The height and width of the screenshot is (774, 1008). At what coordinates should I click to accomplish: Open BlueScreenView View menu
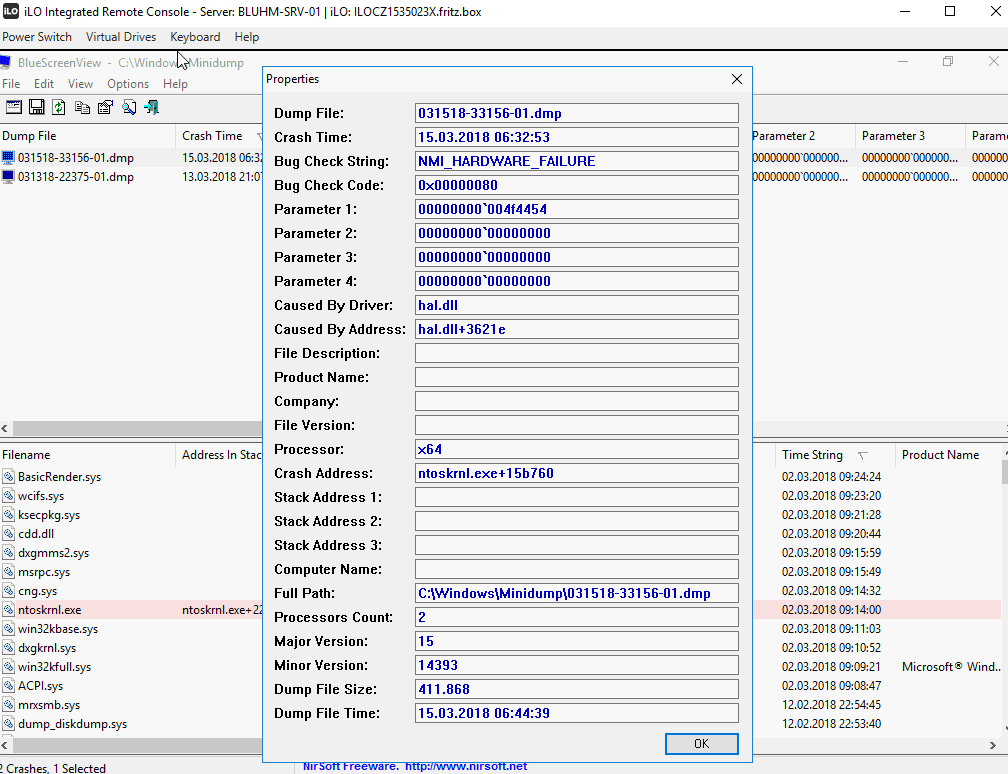tap(80, 84)
